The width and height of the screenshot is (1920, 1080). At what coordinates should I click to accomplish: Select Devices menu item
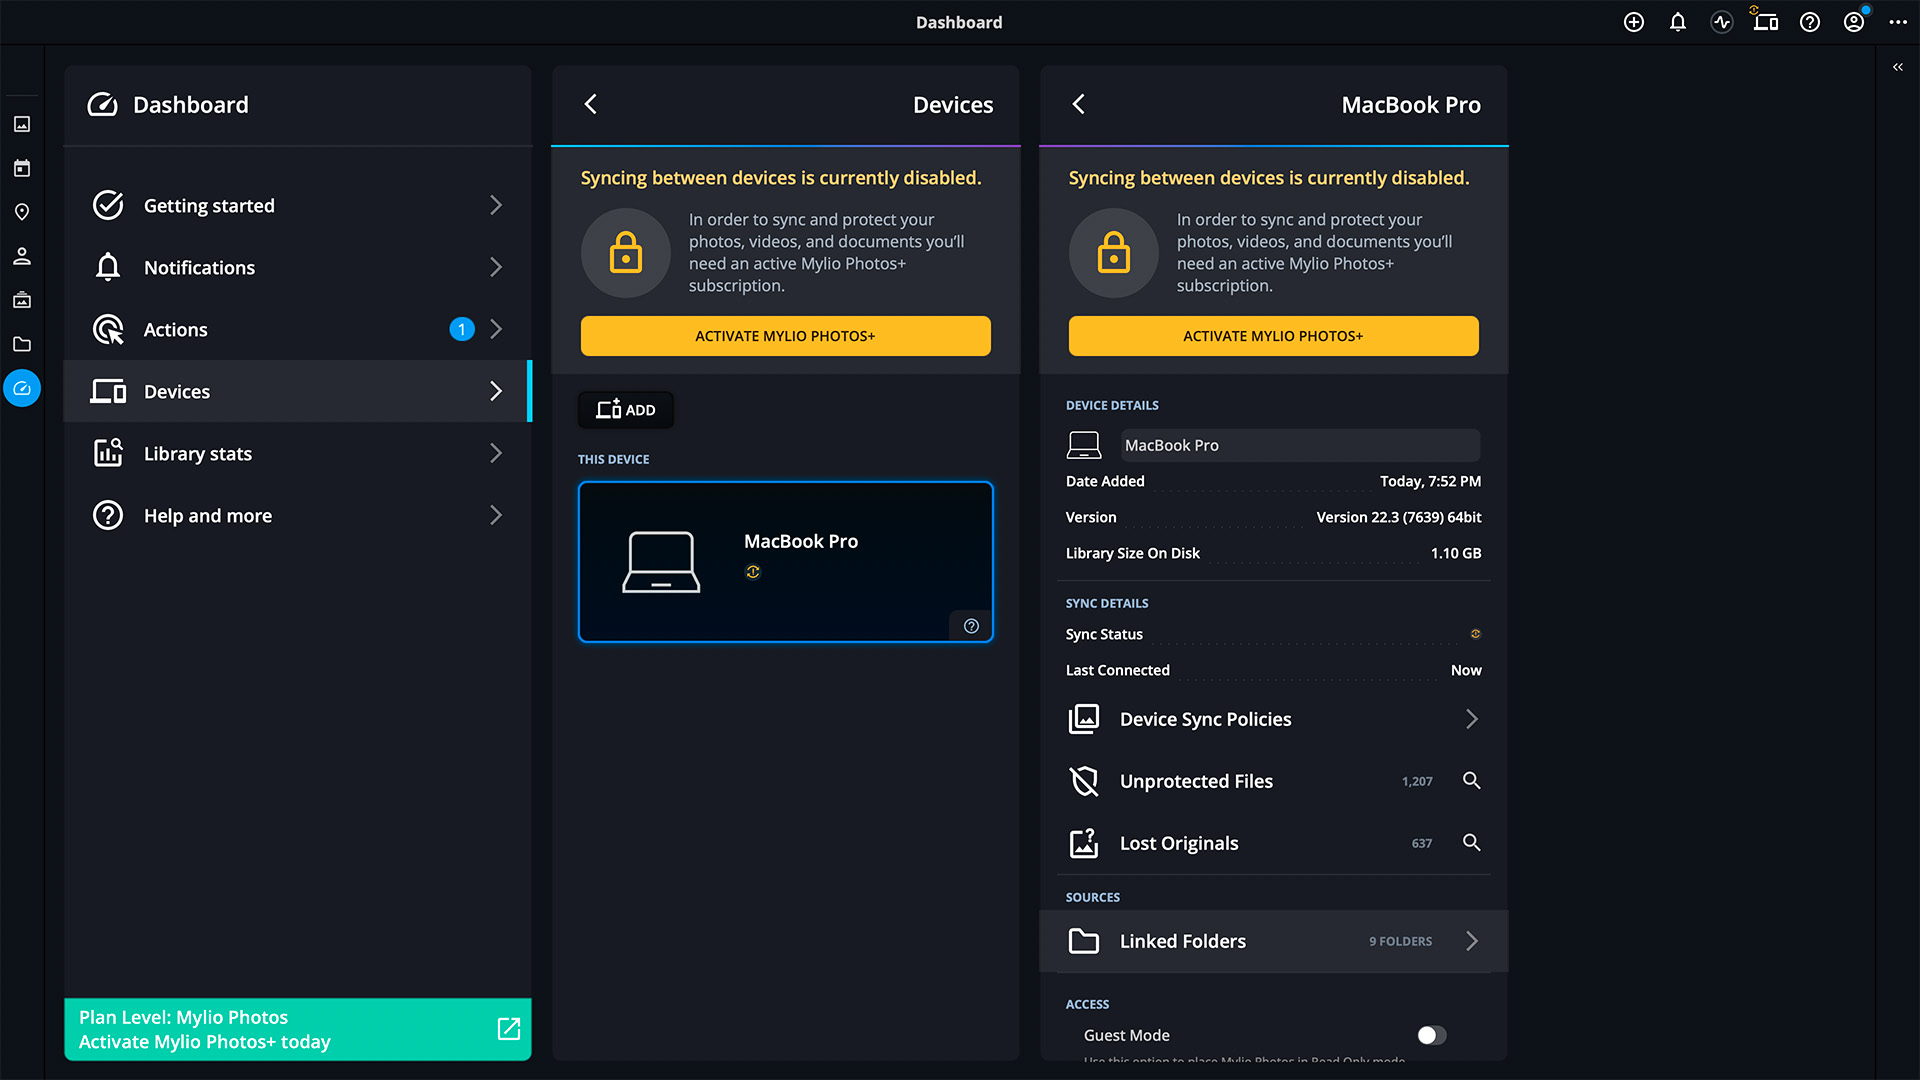pyautogui.click(x=297, y=391)
